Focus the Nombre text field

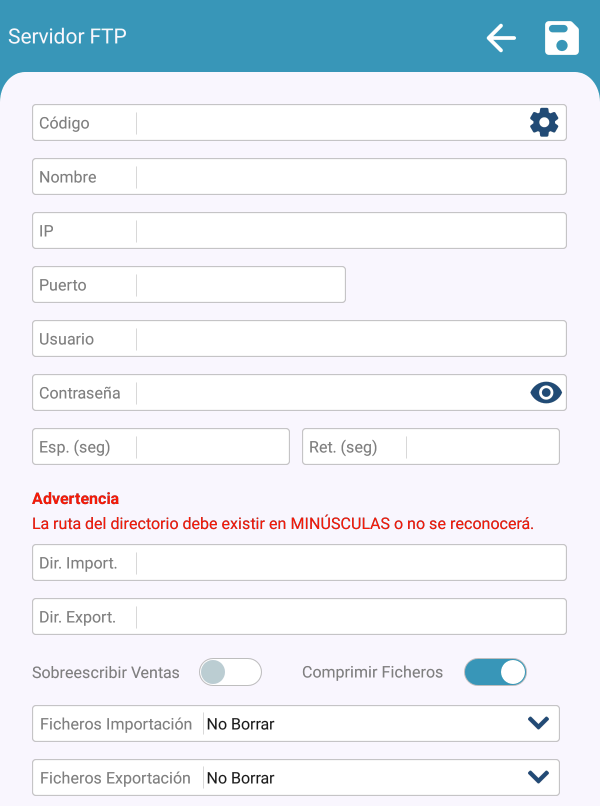[x=350, y=177]
